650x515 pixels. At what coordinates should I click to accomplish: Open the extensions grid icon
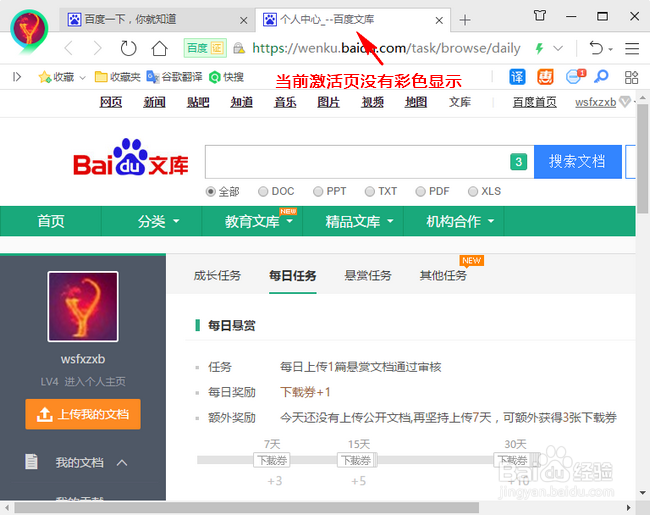(x=631, y=77)
